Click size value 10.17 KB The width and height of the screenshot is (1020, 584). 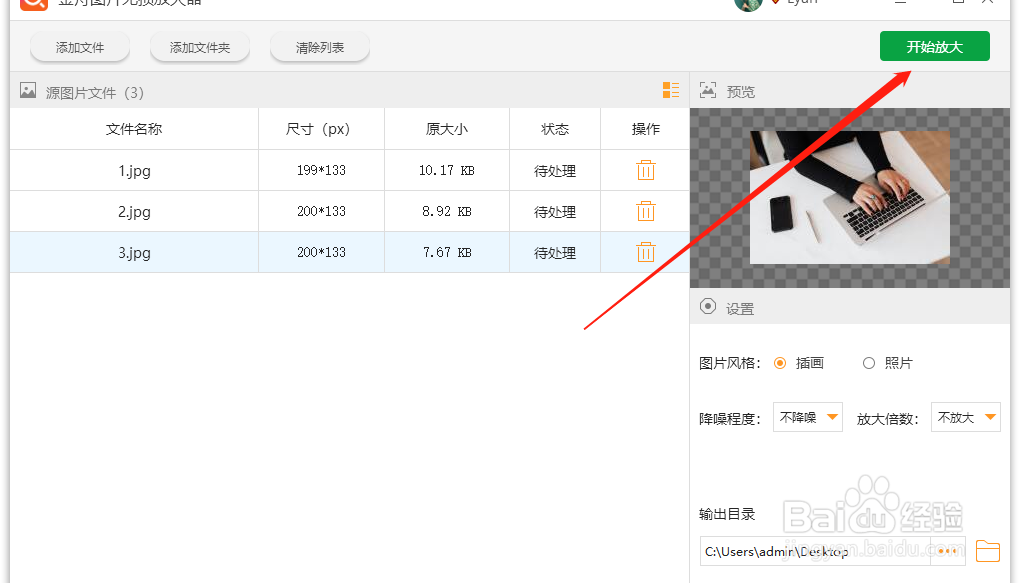click(x=447, y=170)
